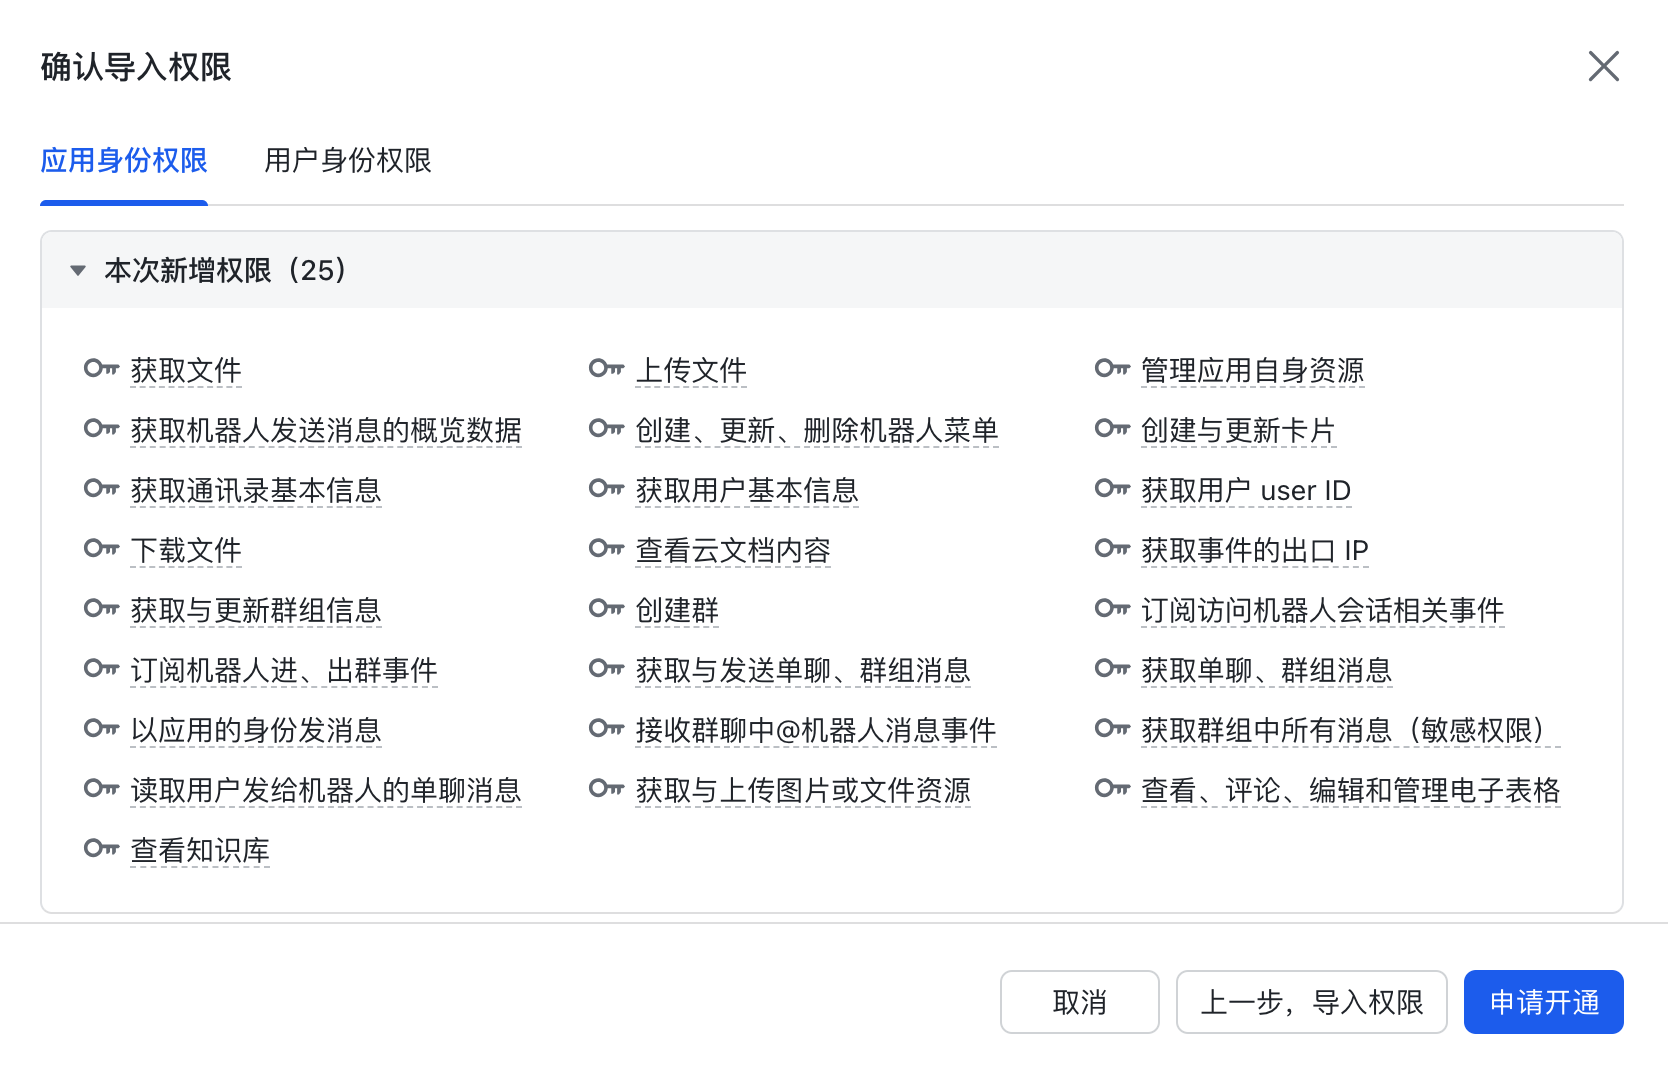The height and width of the screenshot is (1076, 1668).
Task: Click key icon next to 以应用的身份发消息
Action: point(101,729)
